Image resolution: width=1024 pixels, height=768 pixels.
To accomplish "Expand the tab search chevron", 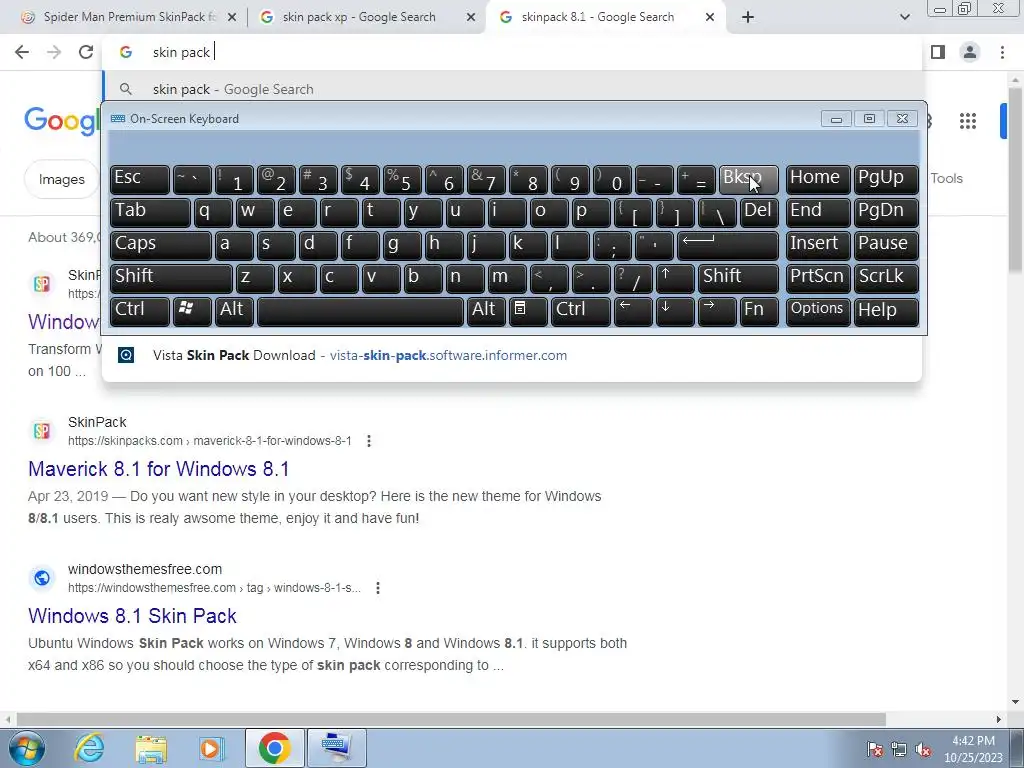I will point(904,17).
